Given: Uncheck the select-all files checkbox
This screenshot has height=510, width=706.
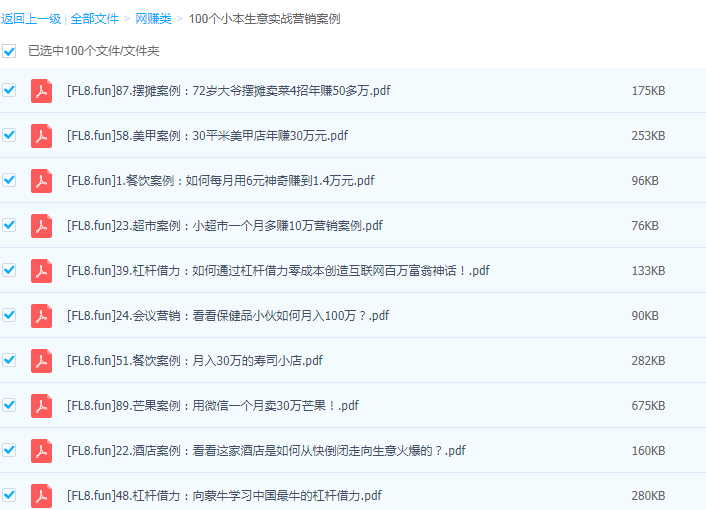Looking at the screenshot, I should [9, 51].
